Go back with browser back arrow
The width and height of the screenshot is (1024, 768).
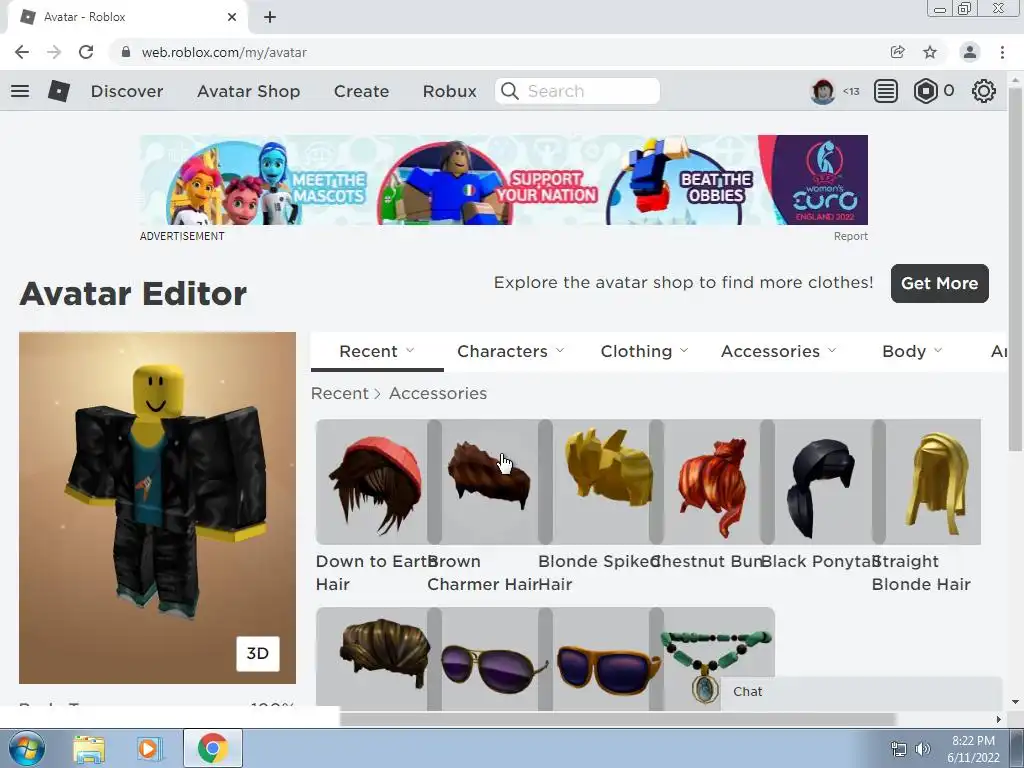[x=22, y=52]
